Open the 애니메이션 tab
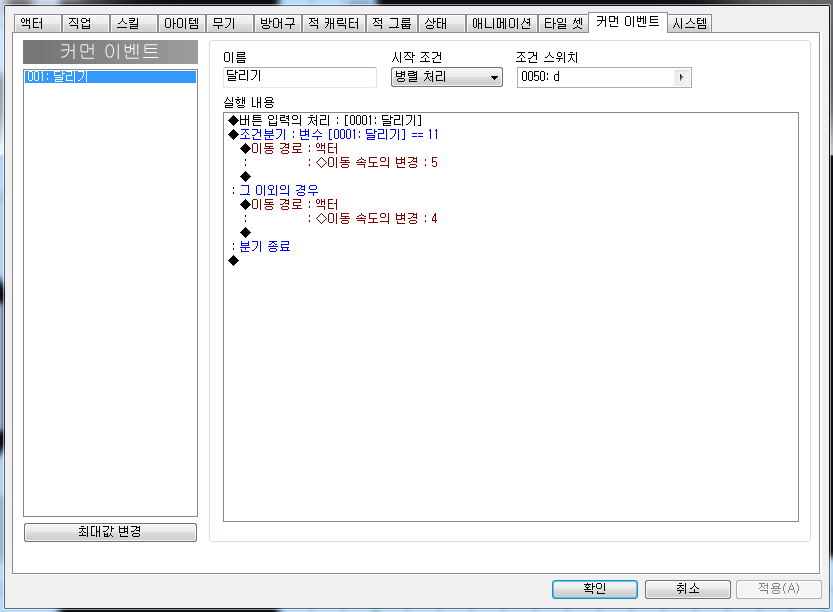This screenshot has height=612, width=833. click(502, 23)
